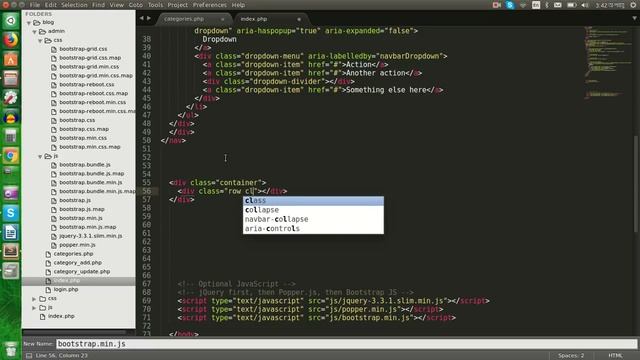Viewport: 640px width, 360px height.
Task: Switch to Sublime Text dock icon
Action: pos(11,251)
